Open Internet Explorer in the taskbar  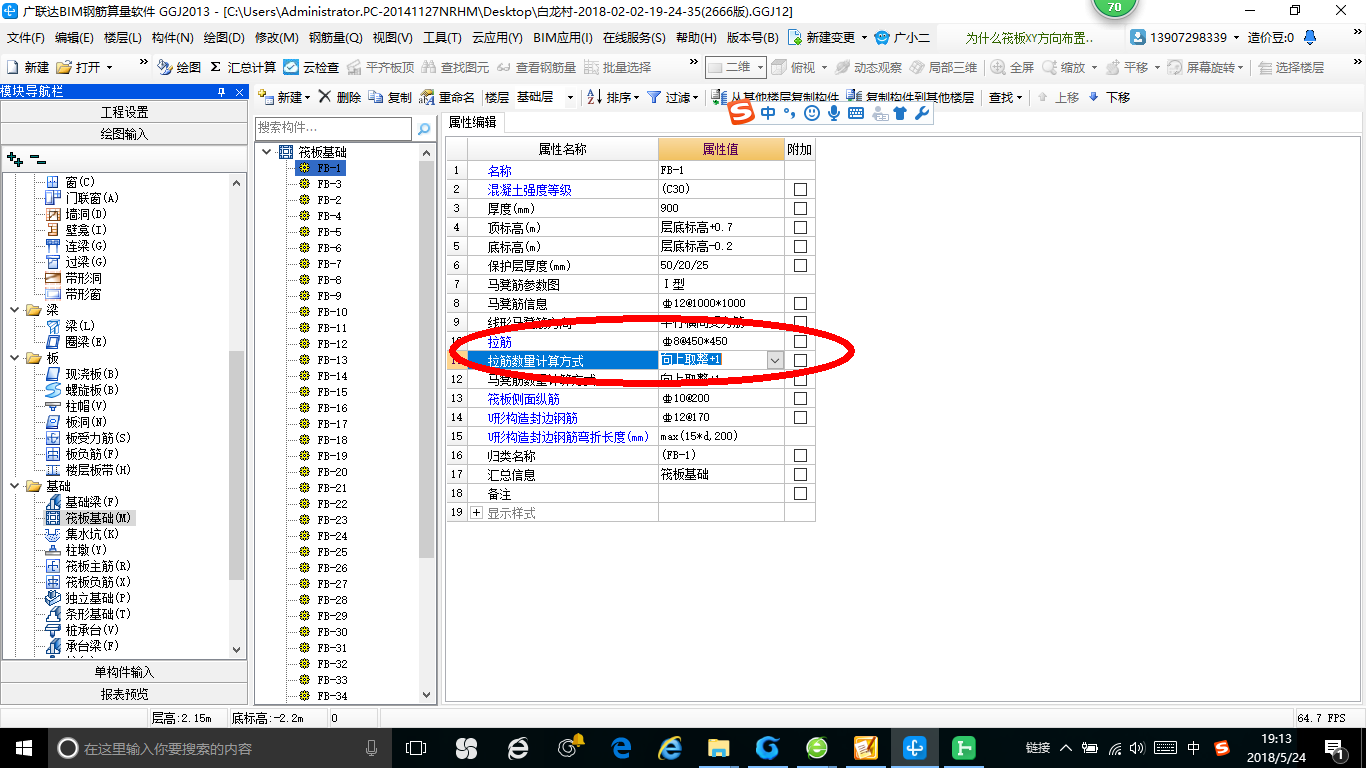pyautogui.click(x=670, y=747)
